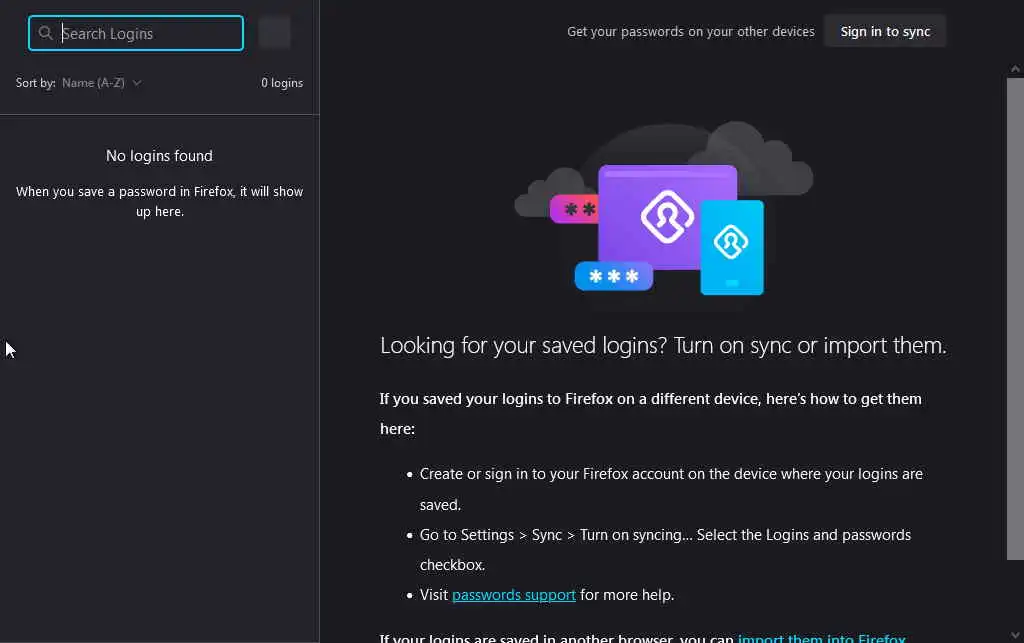Click the Search Logins input field
1024x643 pixels.
tap(136, 33)
